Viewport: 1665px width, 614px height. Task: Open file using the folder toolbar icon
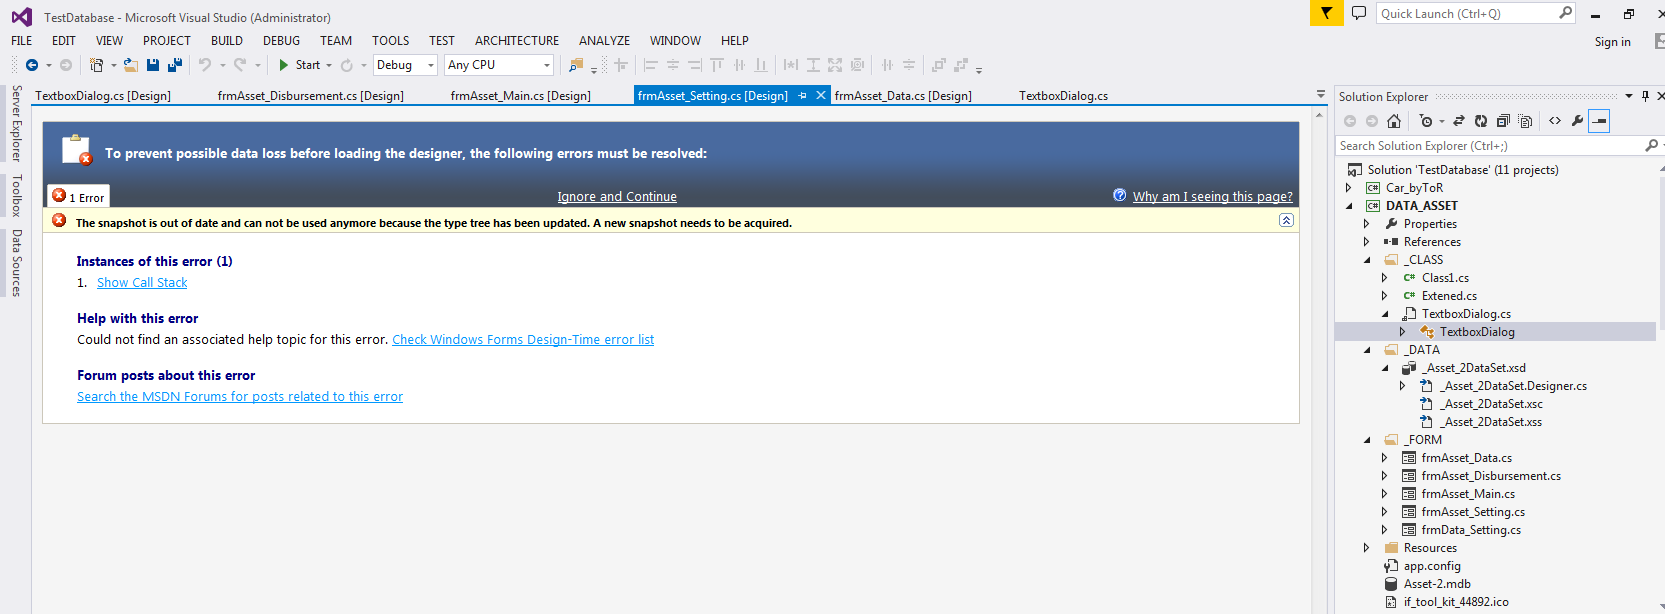tap(130, 65)
